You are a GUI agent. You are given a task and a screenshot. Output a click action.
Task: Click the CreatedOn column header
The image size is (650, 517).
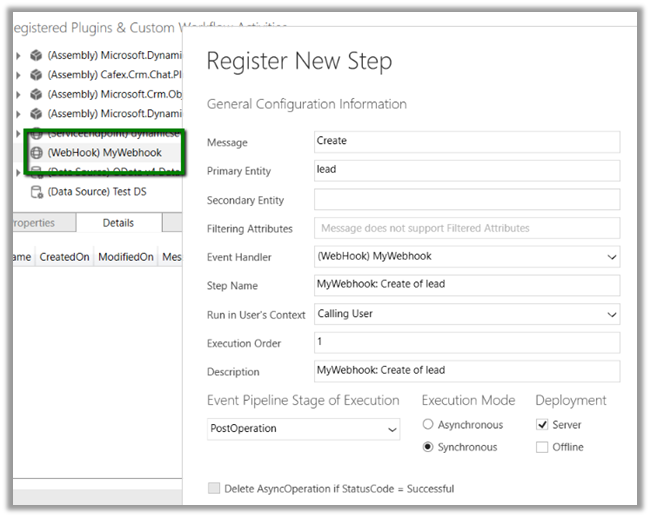click(65, 257)
